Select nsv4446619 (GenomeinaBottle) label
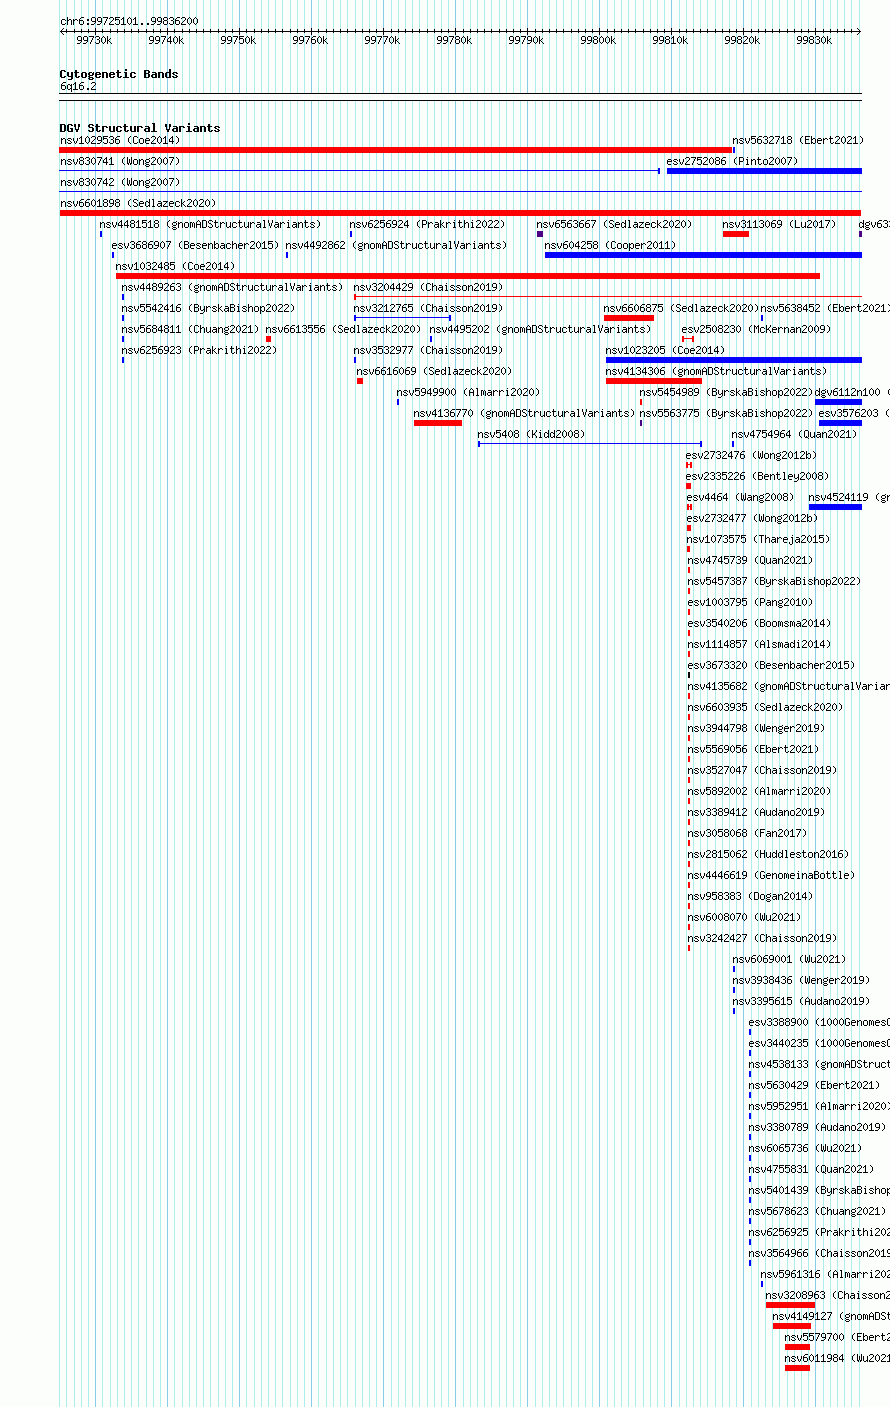 click(x=771, y=875)
